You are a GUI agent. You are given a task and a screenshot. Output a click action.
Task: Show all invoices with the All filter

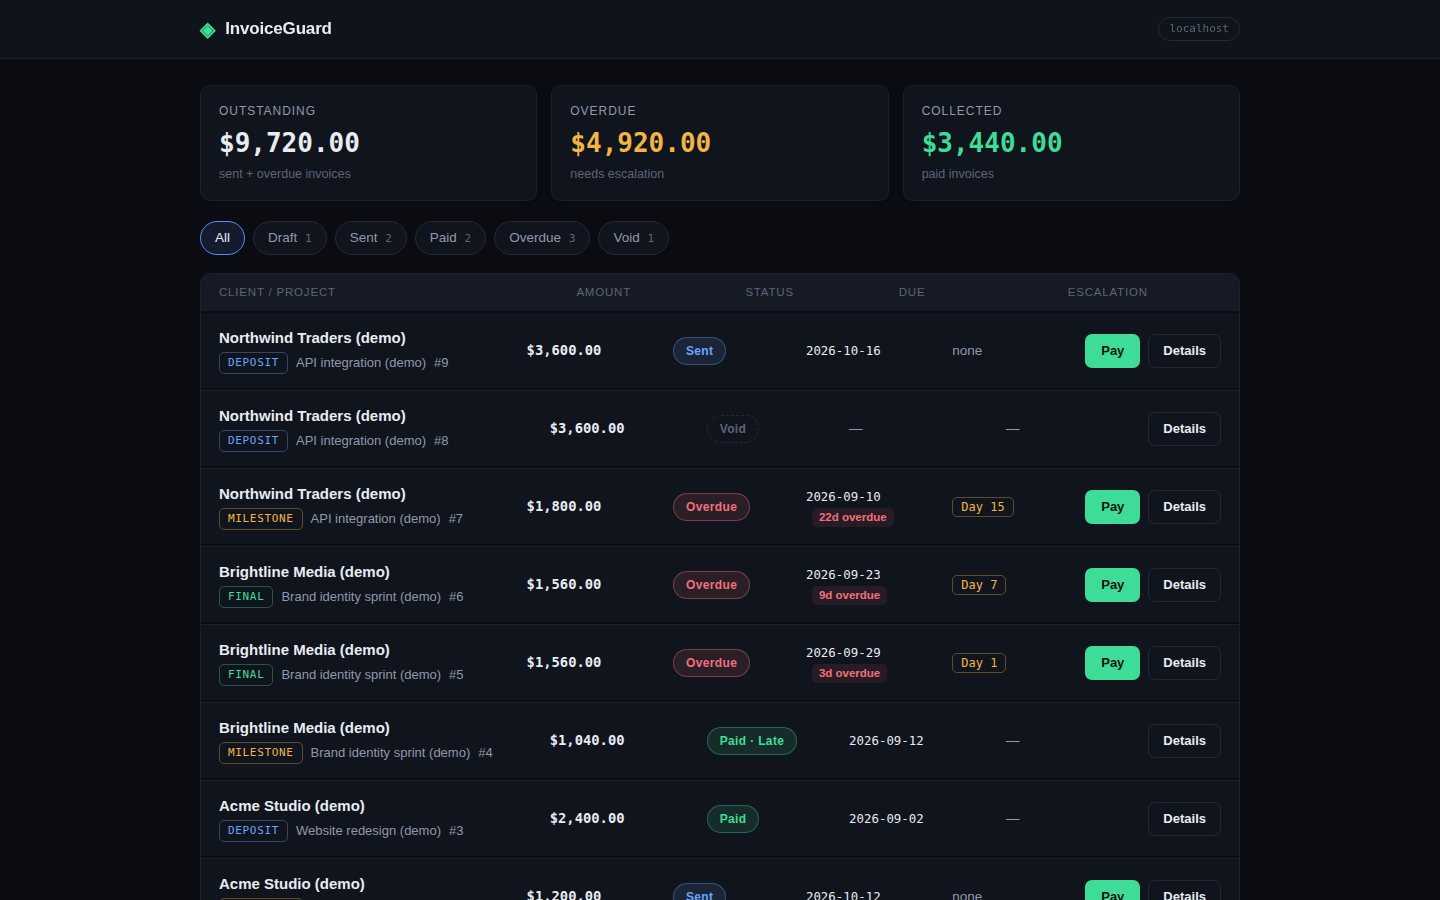coord(222,238)
